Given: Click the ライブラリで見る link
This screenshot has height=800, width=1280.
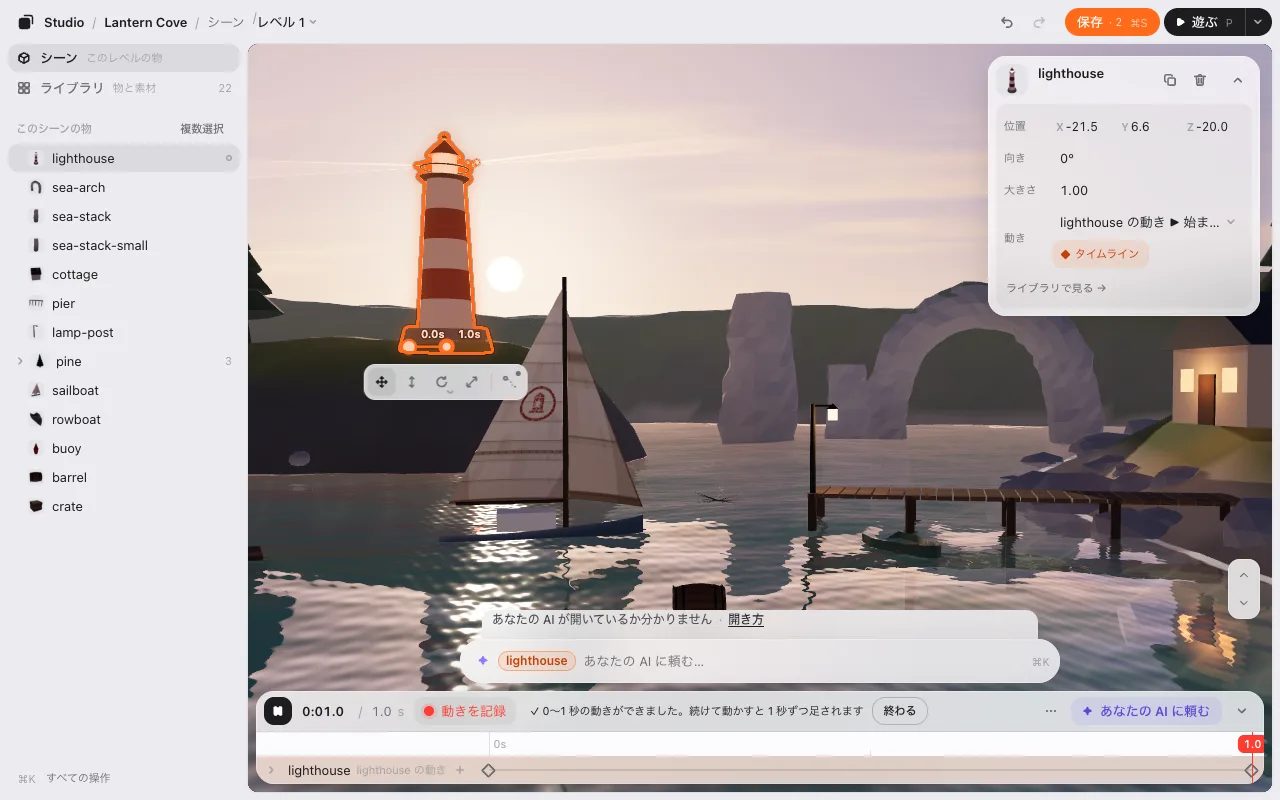Looking at the screenshot, I should point(1056,288).
